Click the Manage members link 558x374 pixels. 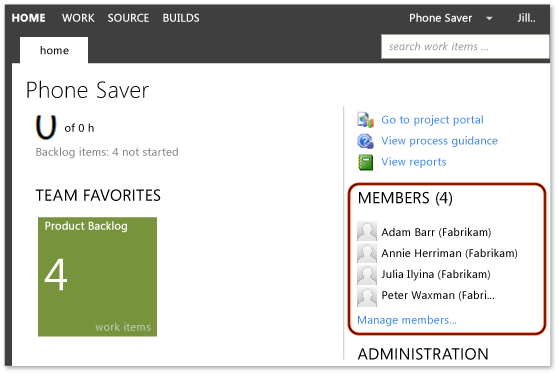click(407, 320)
